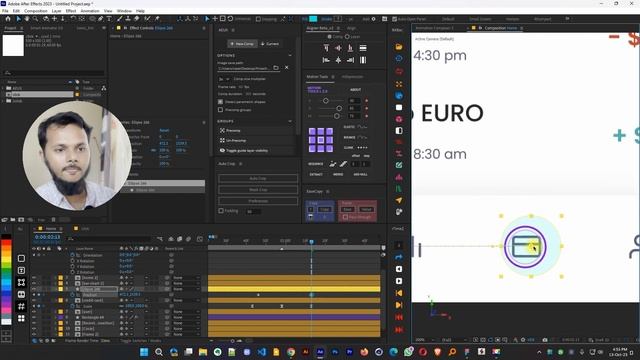The width and height of the screenshot is (640, 360).
Task: Open the File menu
Action: tap(5, 11)
